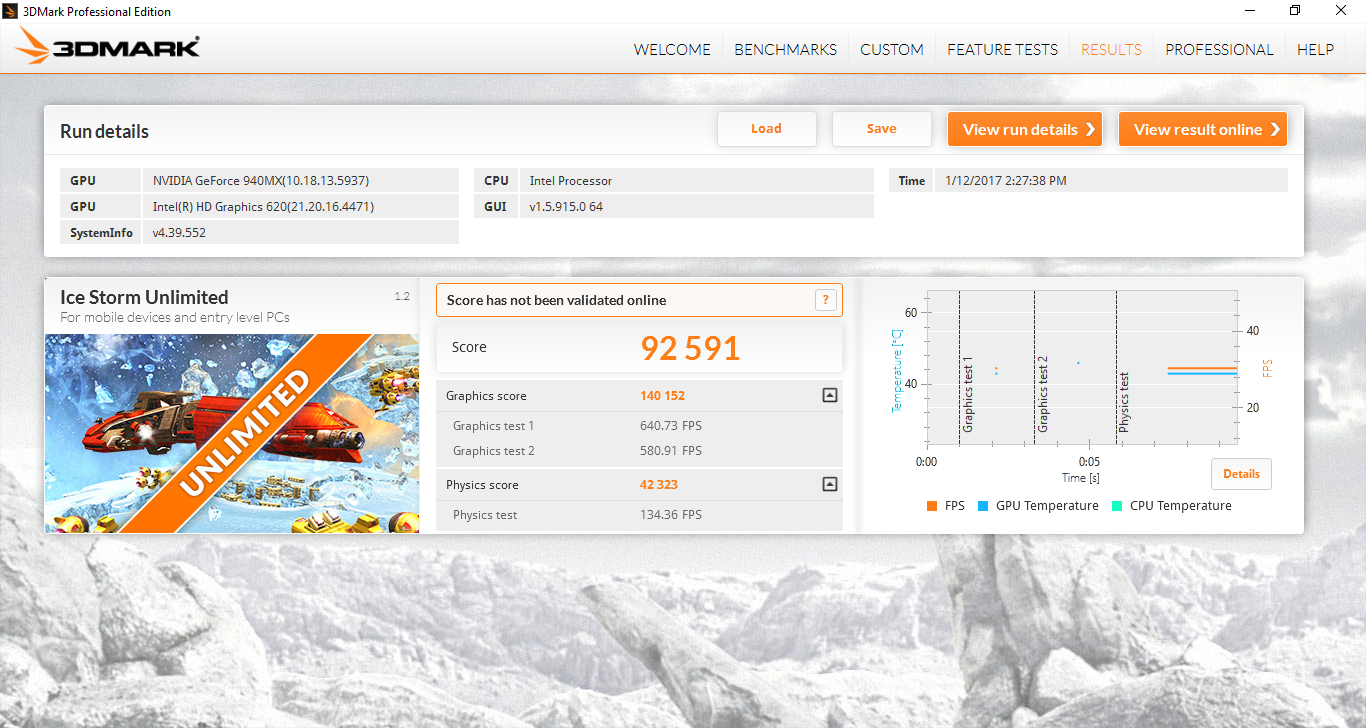Click the Run details heading

tap(104, 131)
